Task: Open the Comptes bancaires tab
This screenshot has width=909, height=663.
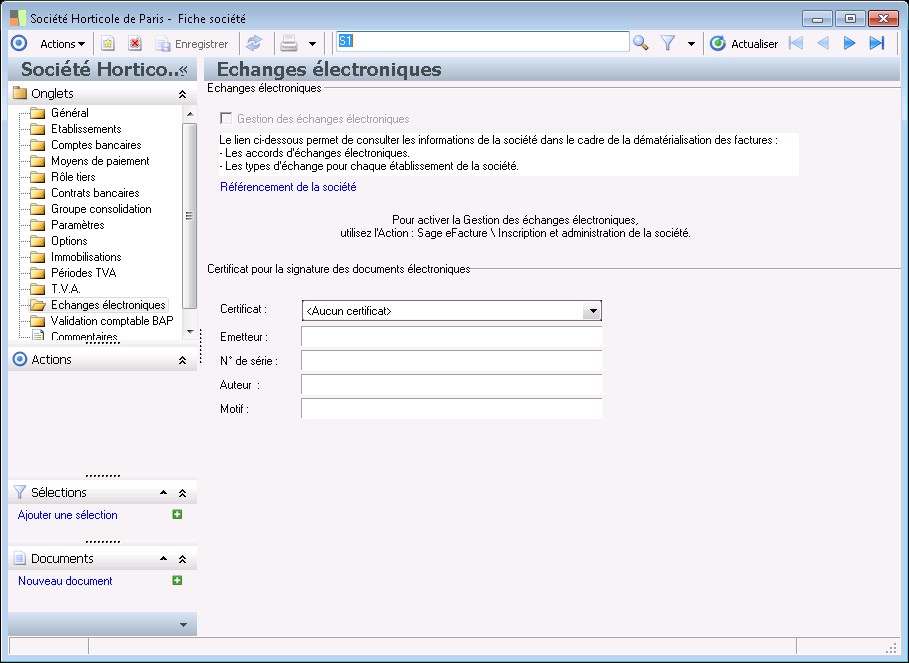Action: [x=96, y=145]
